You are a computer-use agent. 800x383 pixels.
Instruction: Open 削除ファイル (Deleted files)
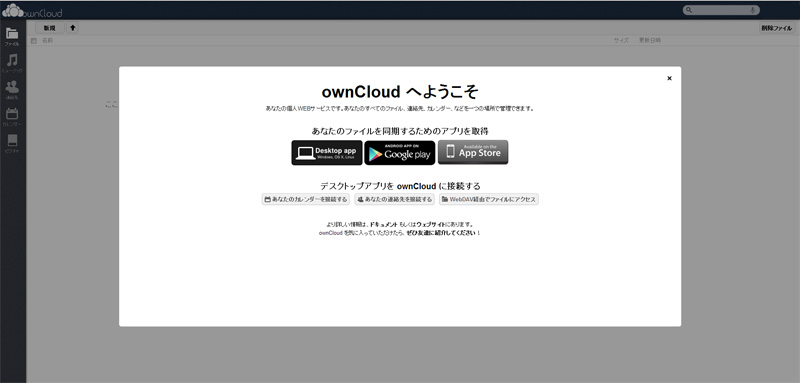[x=777, y=29]
